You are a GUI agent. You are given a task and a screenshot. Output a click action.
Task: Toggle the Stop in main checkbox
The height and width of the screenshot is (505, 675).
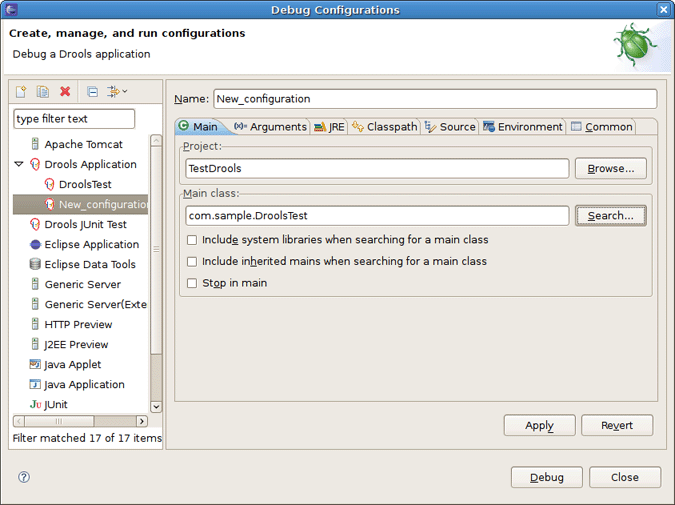coord(192,283)
